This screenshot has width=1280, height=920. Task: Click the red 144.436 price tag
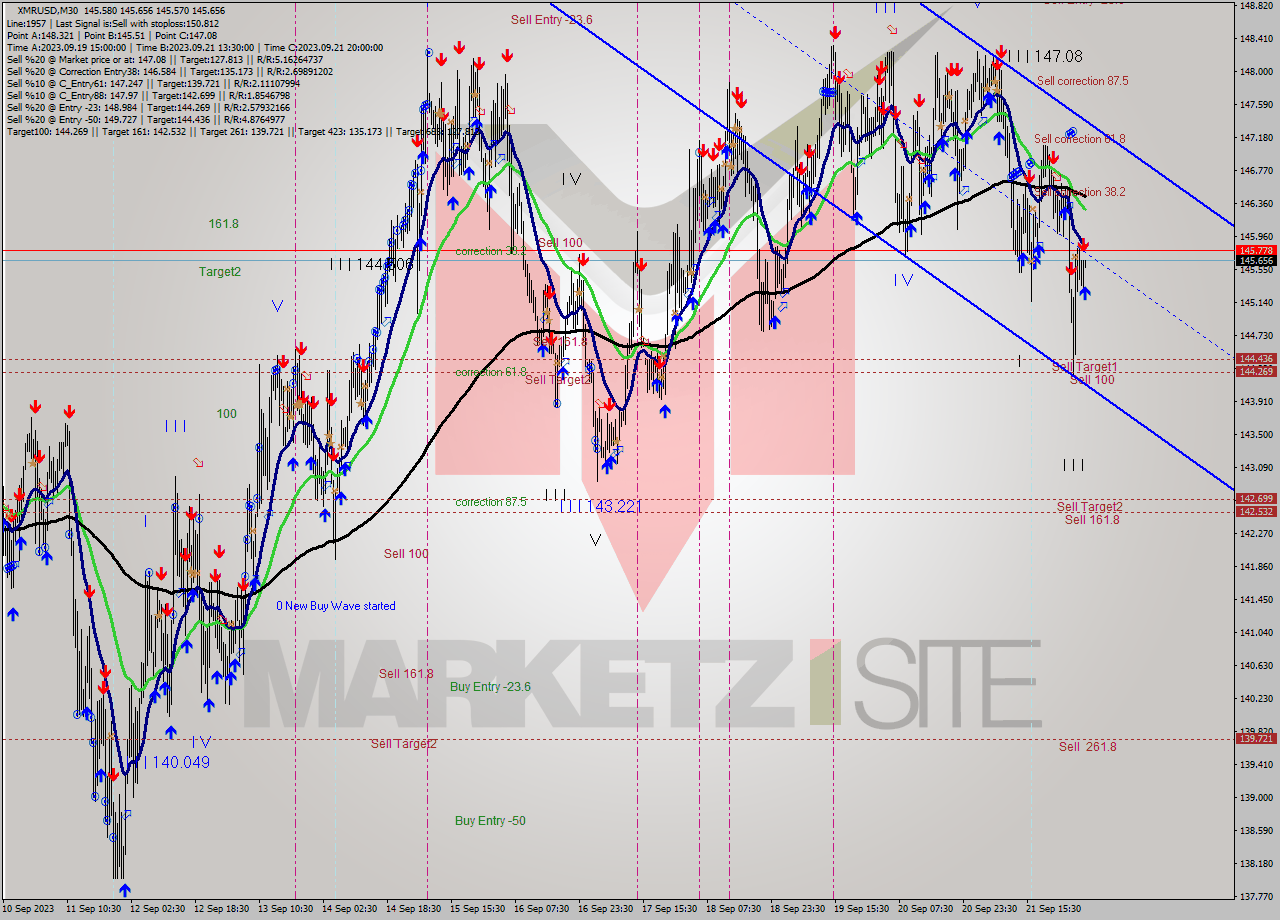point(1256,358)
